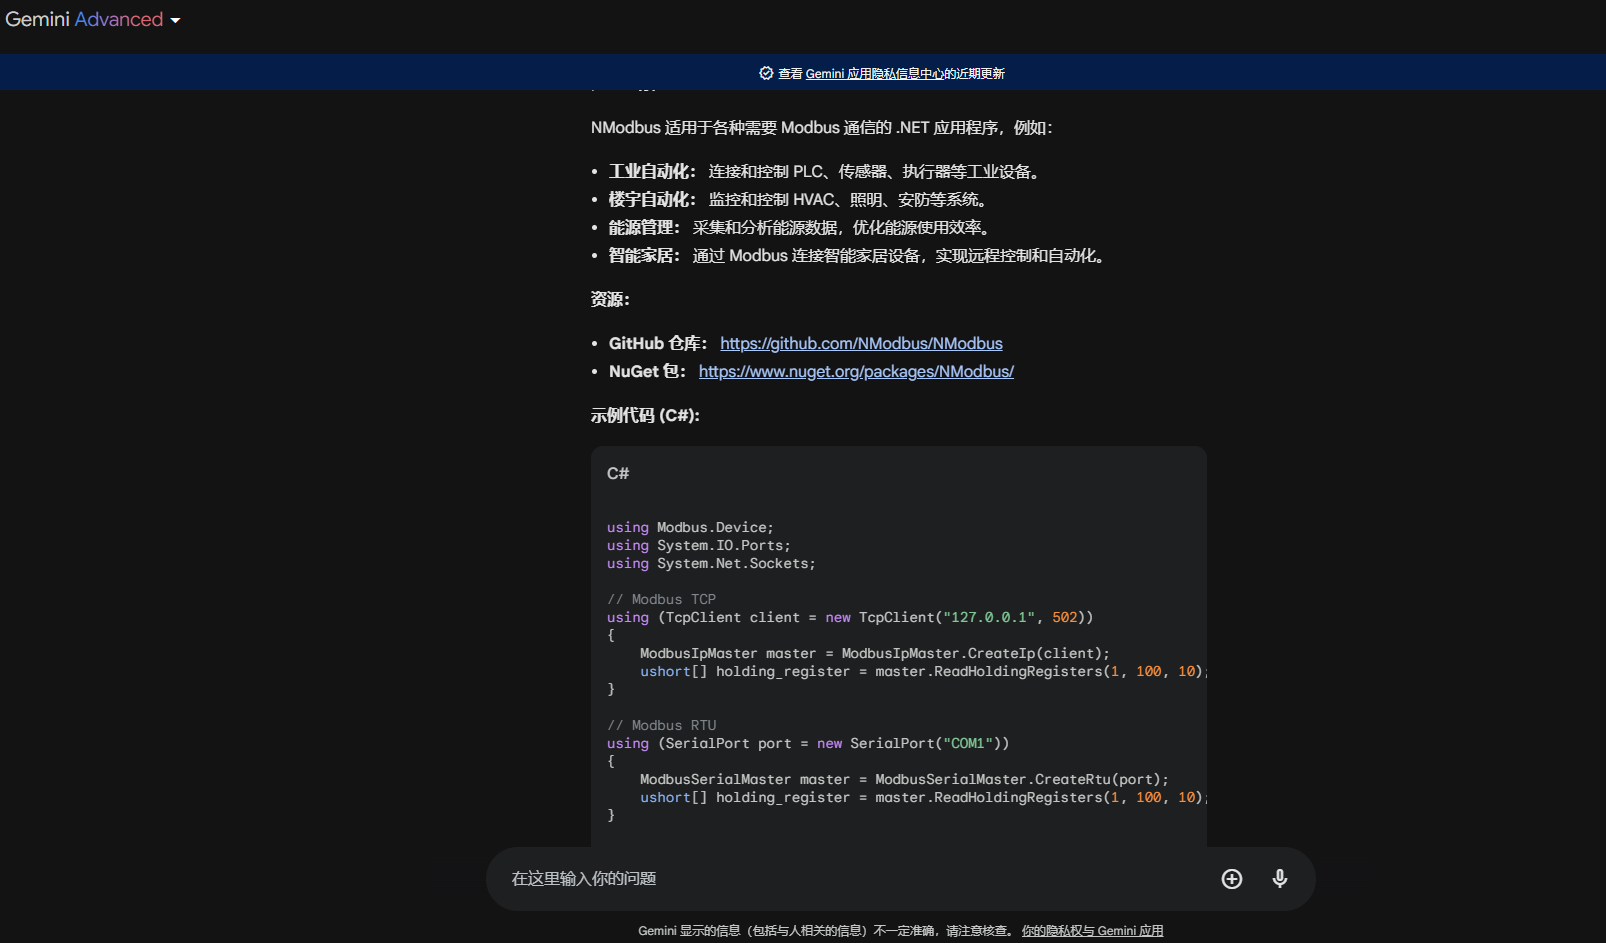1606x943 pixels.
Task: Focus the 在这里输入你的问题 input field
Action: point(850,879)
